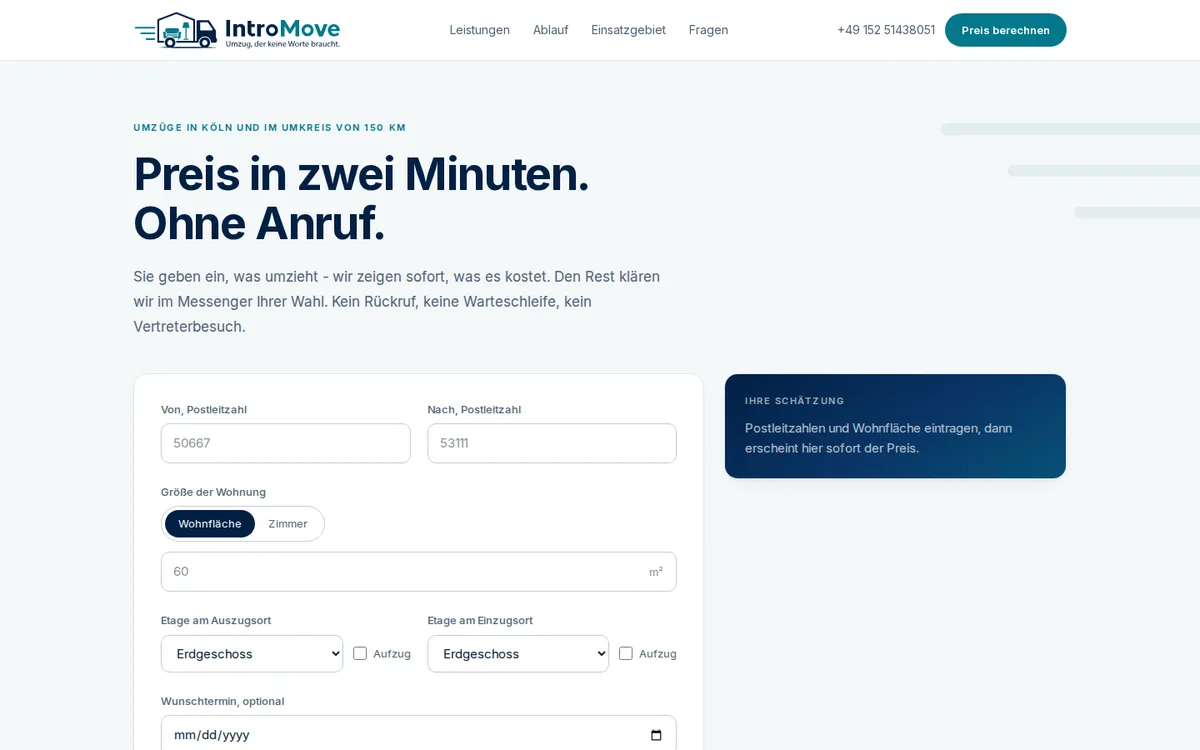Call the phone number +49 152 51438051

886,30
